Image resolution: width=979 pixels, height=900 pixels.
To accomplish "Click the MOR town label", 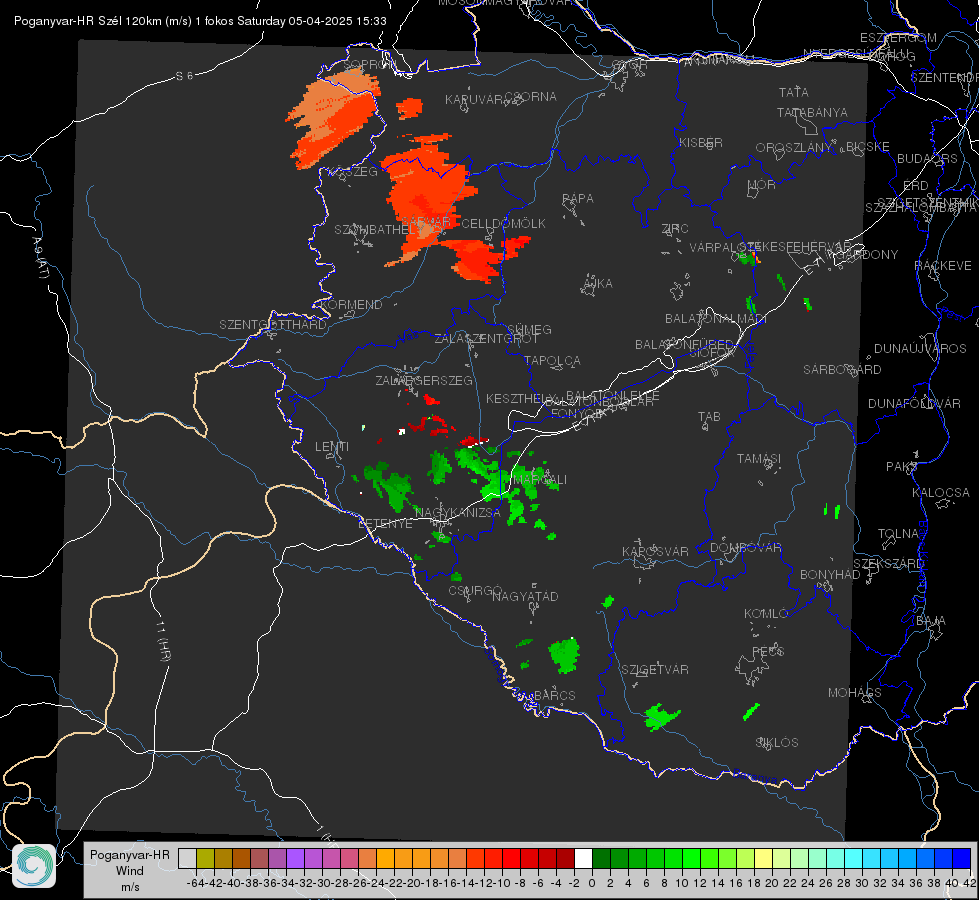I will click(x=762, y=184).
